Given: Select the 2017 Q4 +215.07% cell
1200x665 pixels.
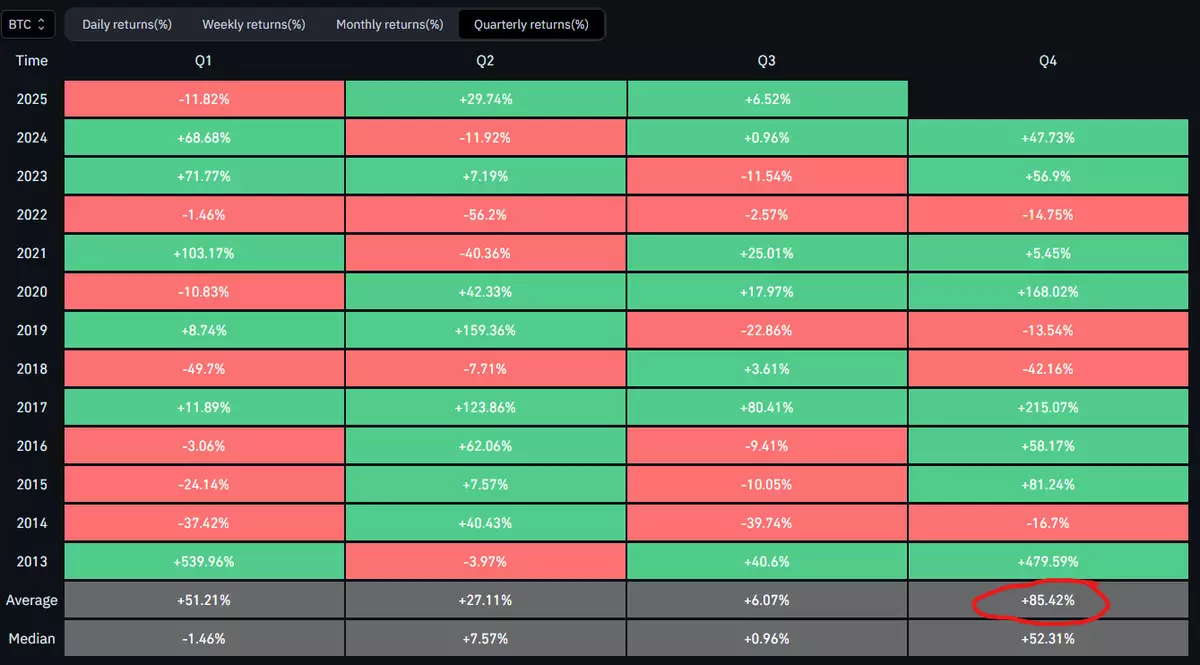Looking at the screenshot, I should point(1048,408).
